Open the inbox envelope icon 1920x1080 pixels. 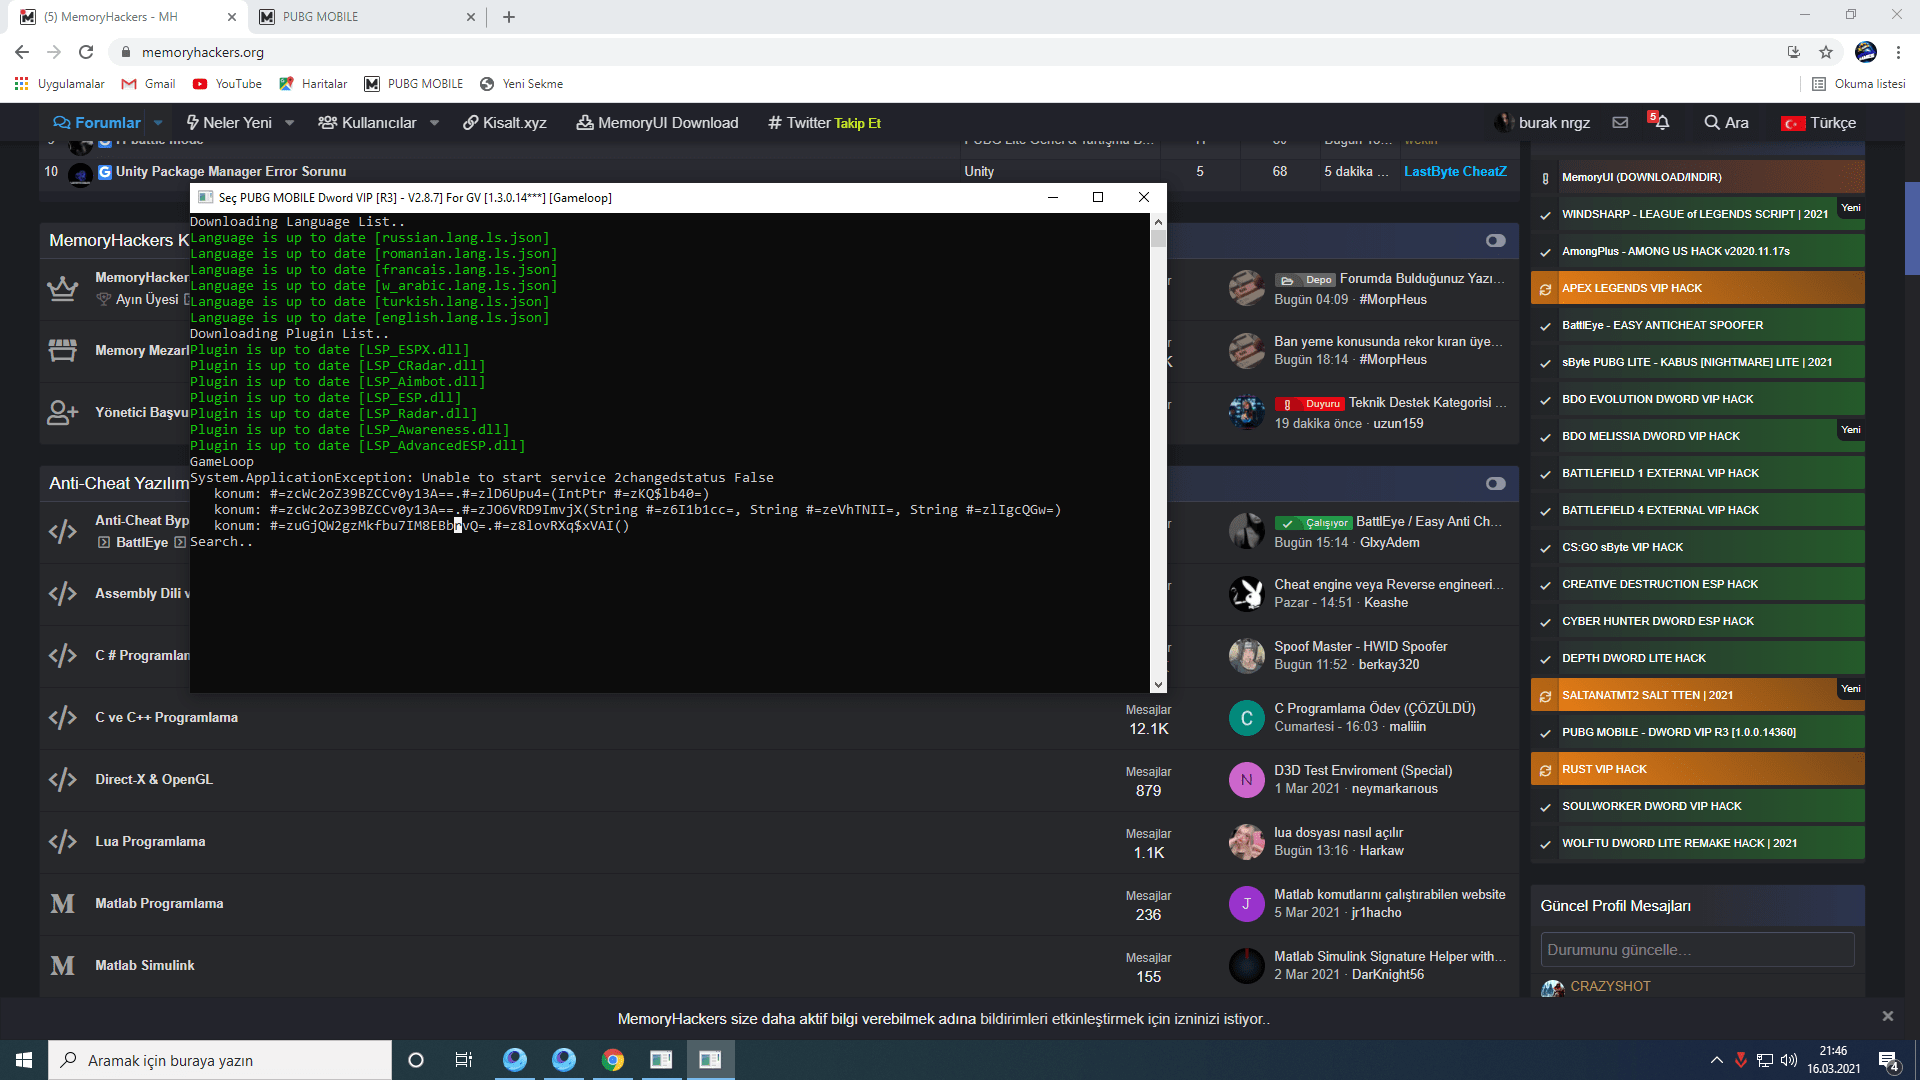coord(1620,122)
